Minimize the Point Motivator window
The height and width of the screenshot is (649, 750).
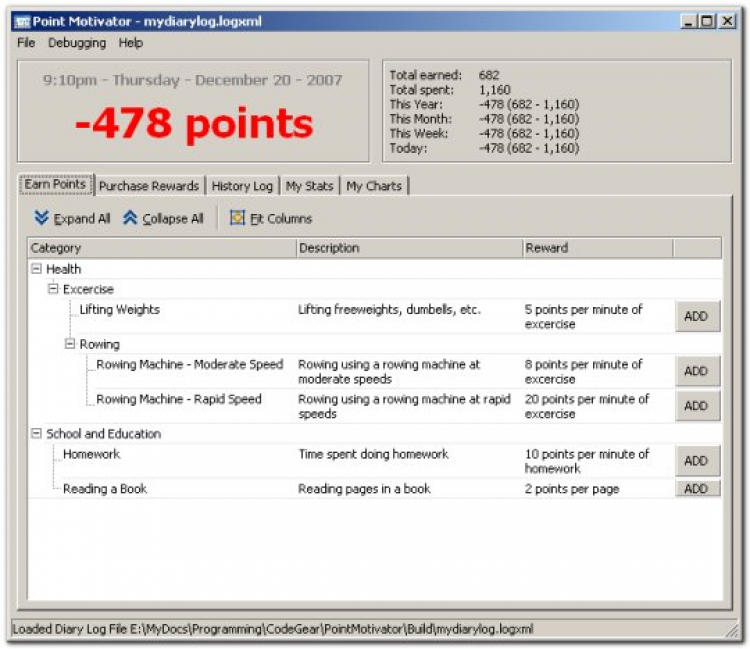(688, 21)
